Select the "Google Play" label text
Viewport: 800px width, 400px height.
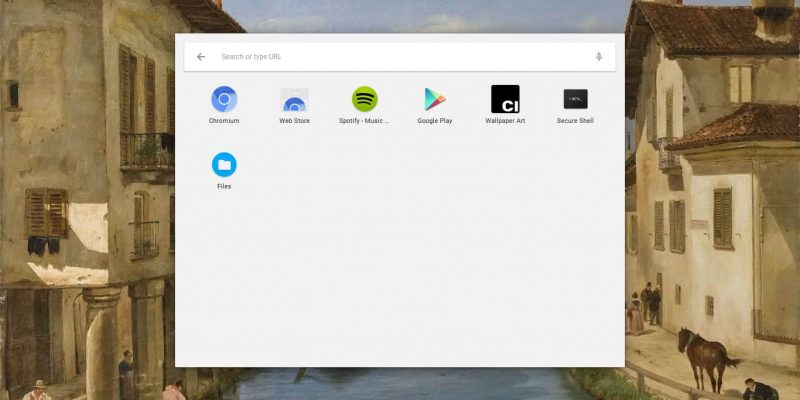435,121
